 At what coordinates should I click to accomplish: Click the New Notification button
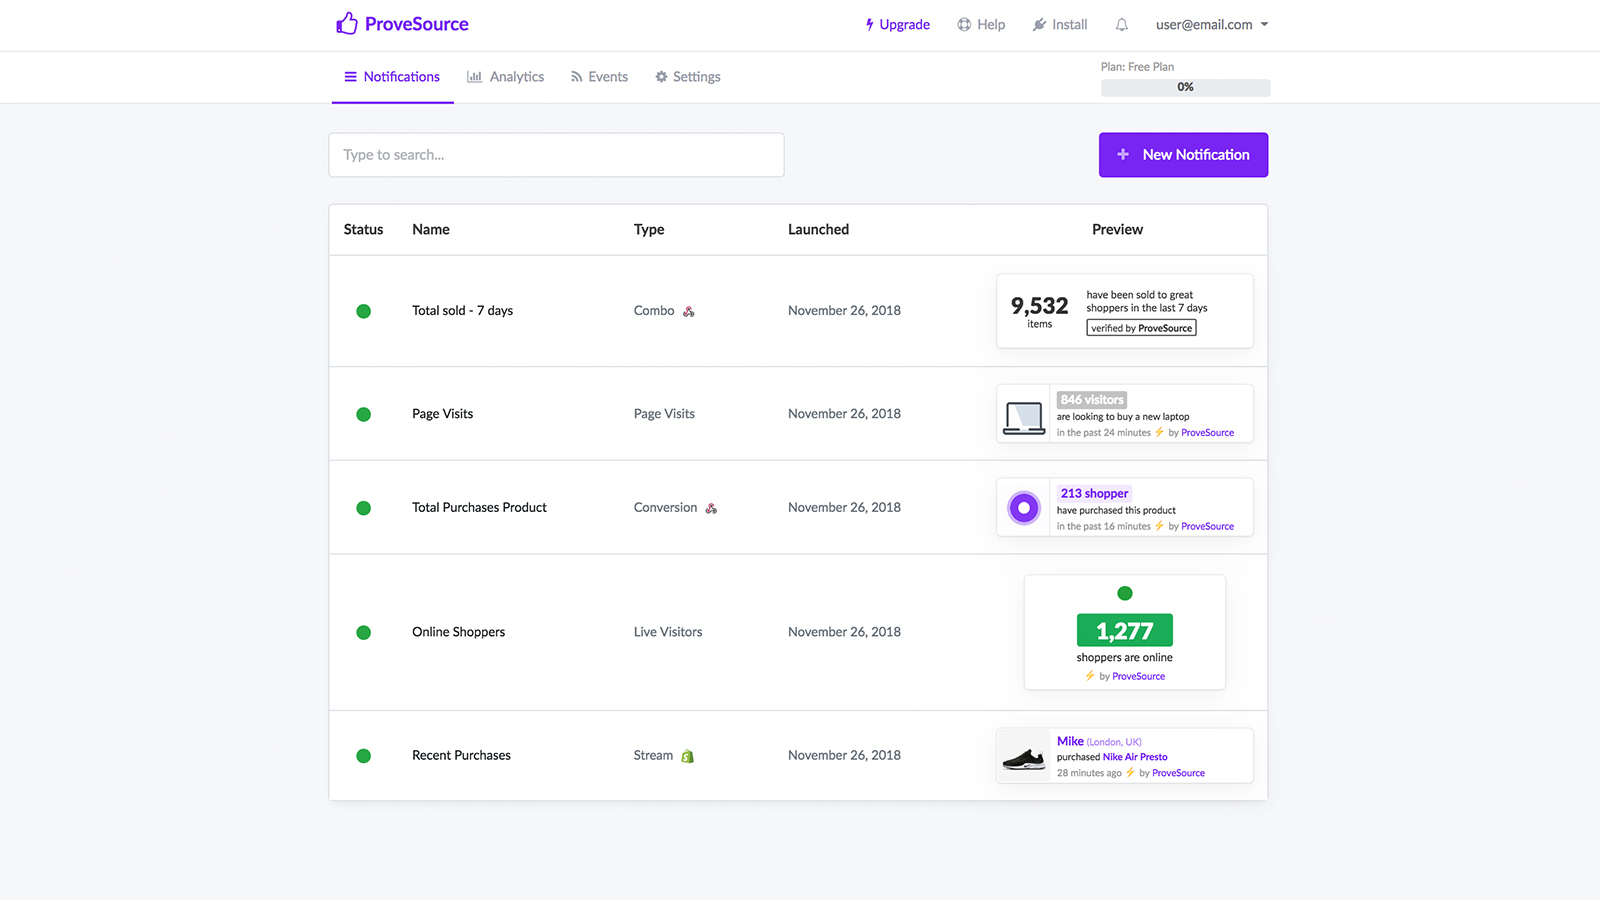1183,155
